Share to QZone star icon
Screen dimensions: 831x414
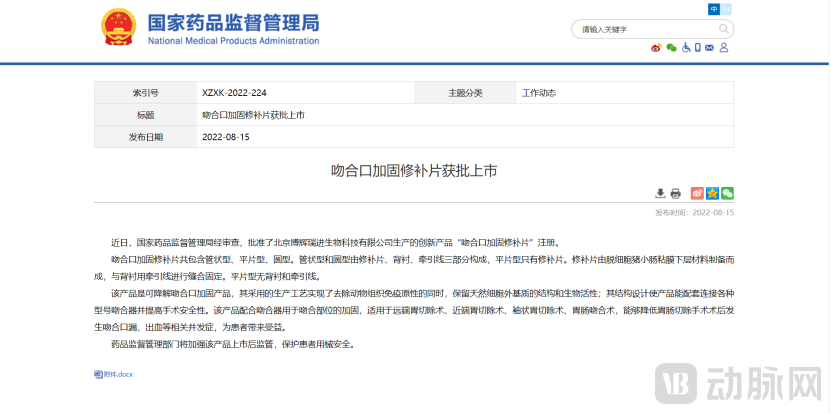click(x=712, y=193)
